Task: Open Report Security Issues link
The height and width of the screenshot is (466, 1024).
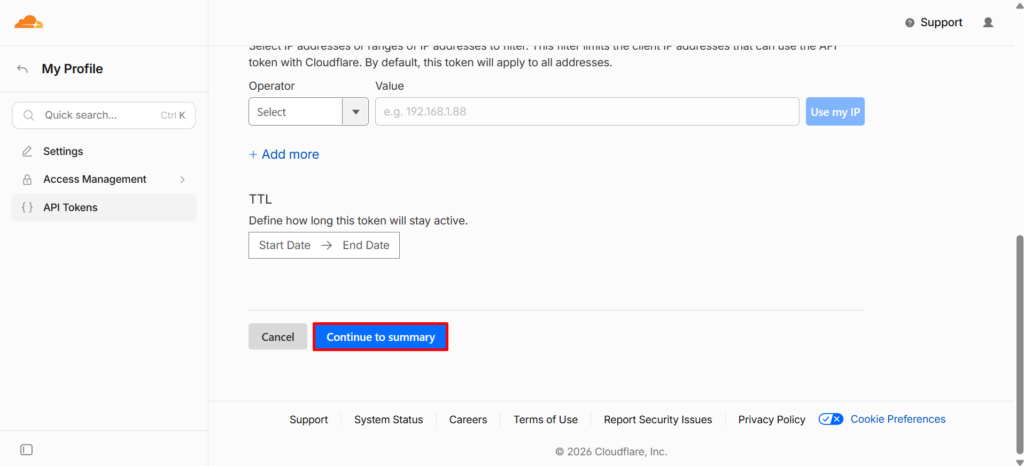Action: [658, 420]
